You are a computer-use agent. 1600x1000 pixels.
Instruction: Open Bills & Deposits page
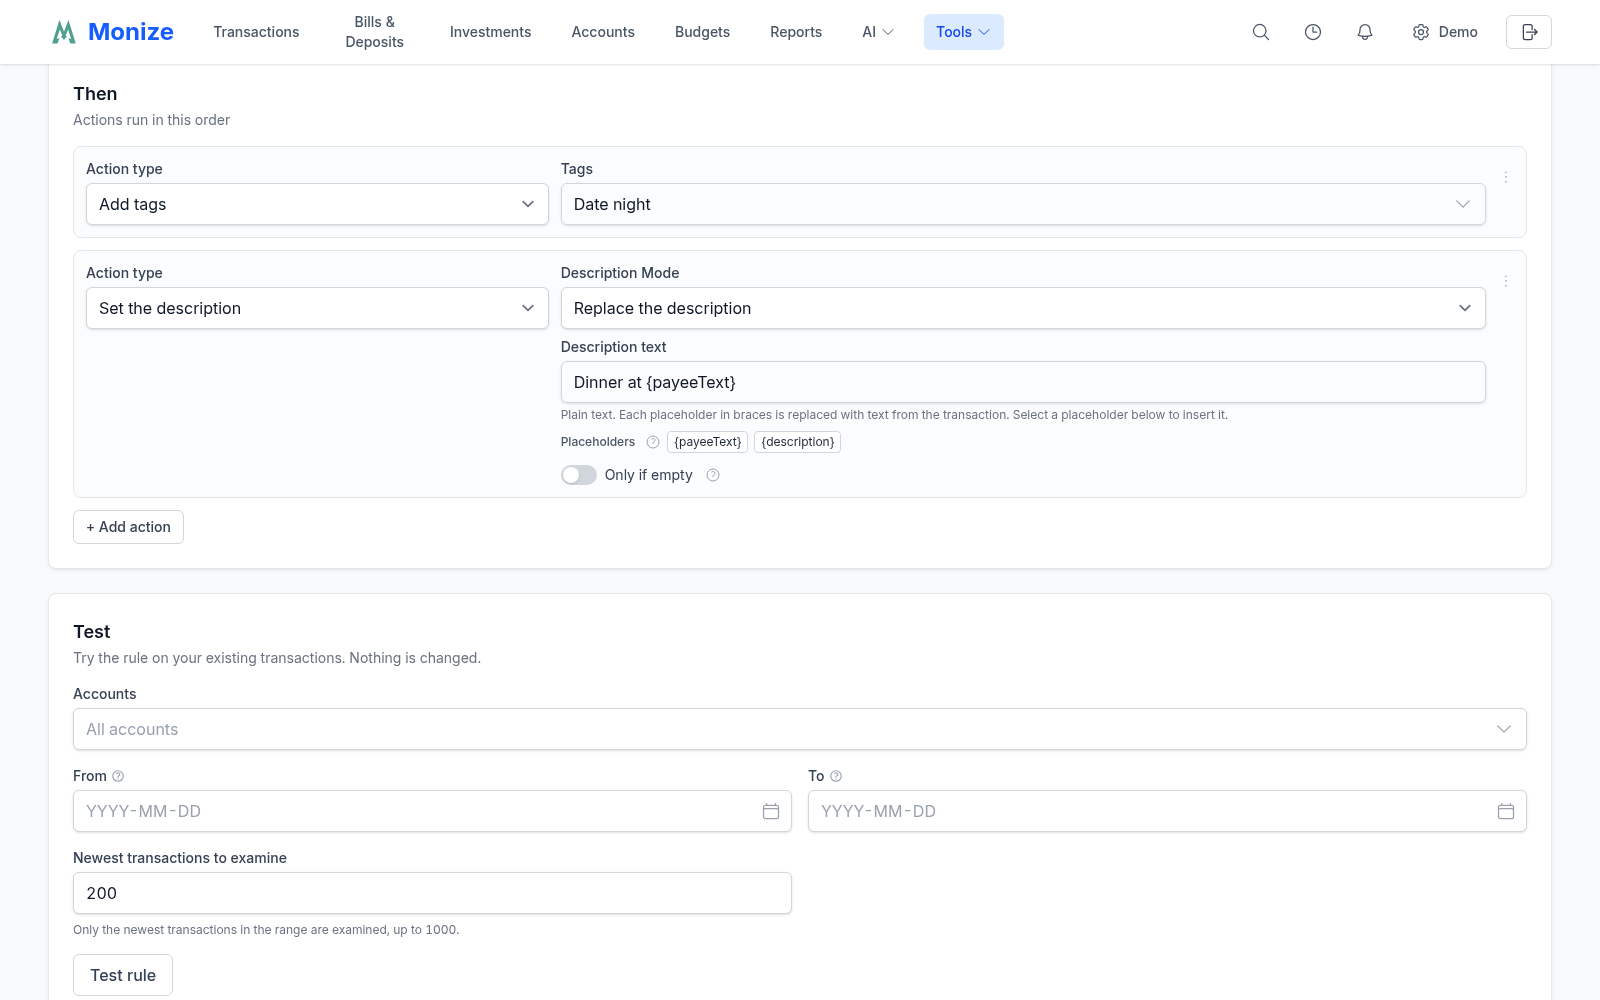[x=375, y=32]
